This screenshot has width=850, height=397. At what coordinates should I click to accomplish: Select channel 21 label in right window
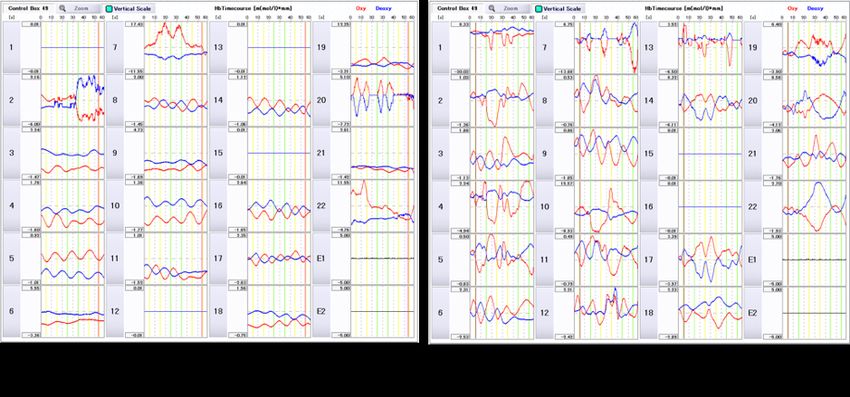(752, 153)
